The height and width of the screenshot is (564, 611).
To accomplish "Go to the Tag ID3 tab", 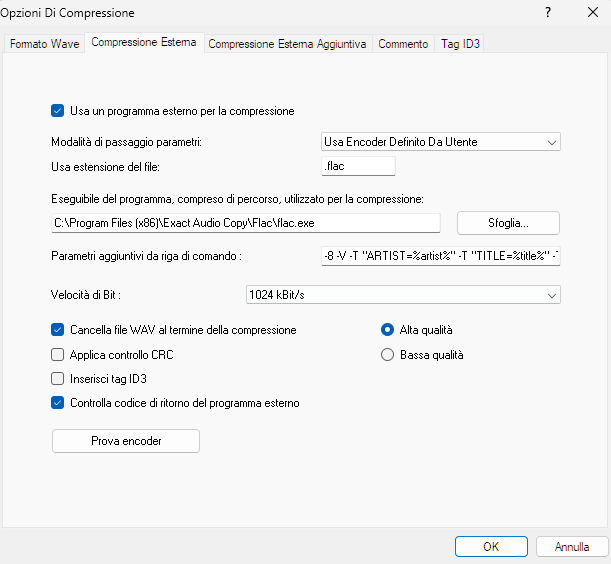I will pyautogui.click(x=461, y=44).
